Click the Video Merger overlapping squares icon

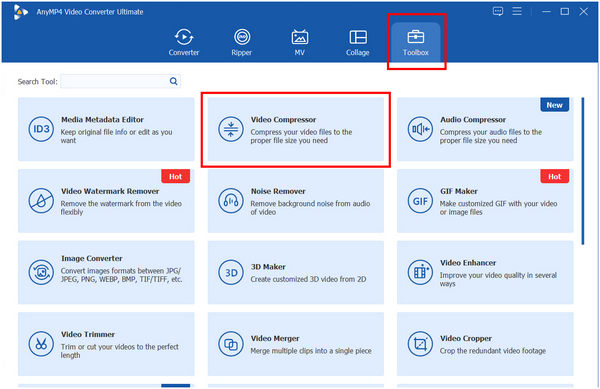[231, 344]
